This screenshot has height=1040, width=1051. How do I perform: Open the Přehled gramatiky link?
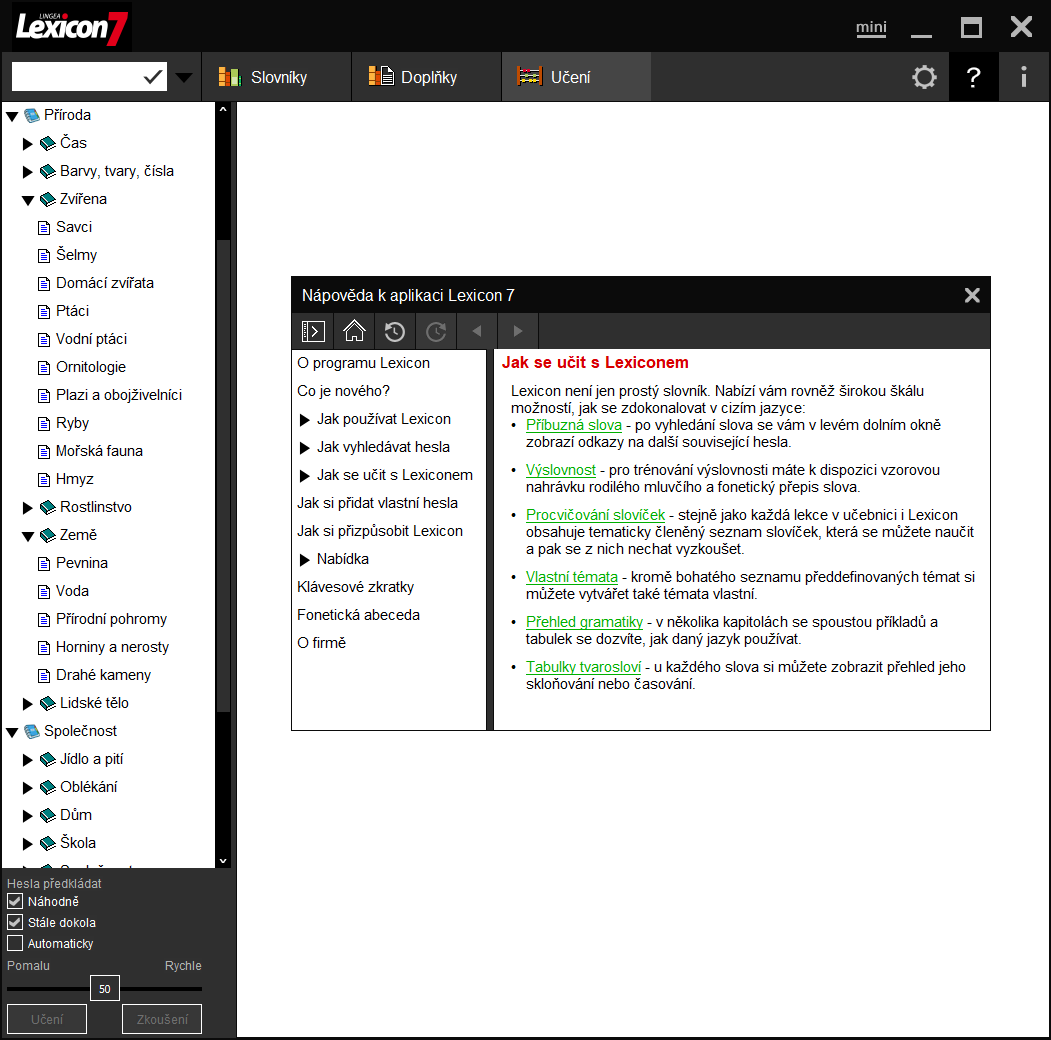[x=584, y=622]
